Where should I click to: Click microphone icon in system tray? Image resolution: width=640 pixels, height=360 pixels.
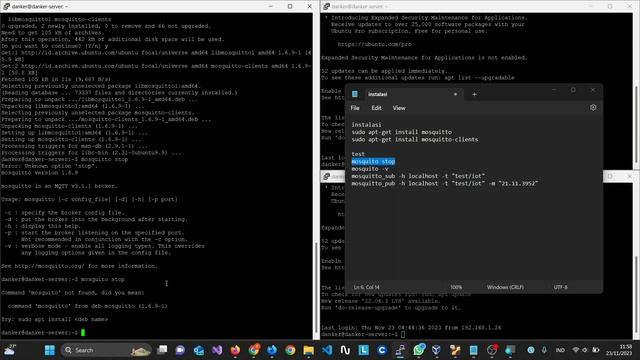(544, 350)
